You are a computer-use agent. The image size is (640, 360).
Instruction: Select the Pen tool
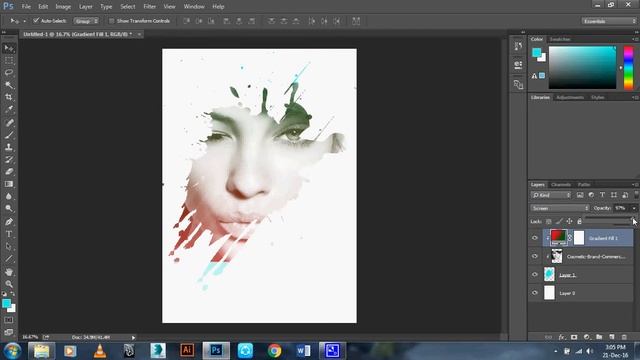(9, 222)
